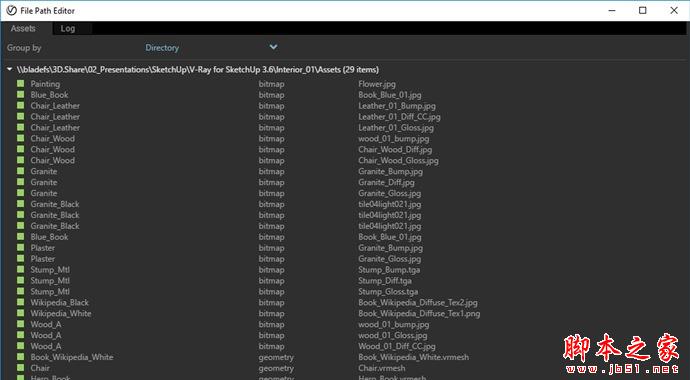Click the V-Ray logo in the title bar
This screenshot has height=380, width=690.
11,11
